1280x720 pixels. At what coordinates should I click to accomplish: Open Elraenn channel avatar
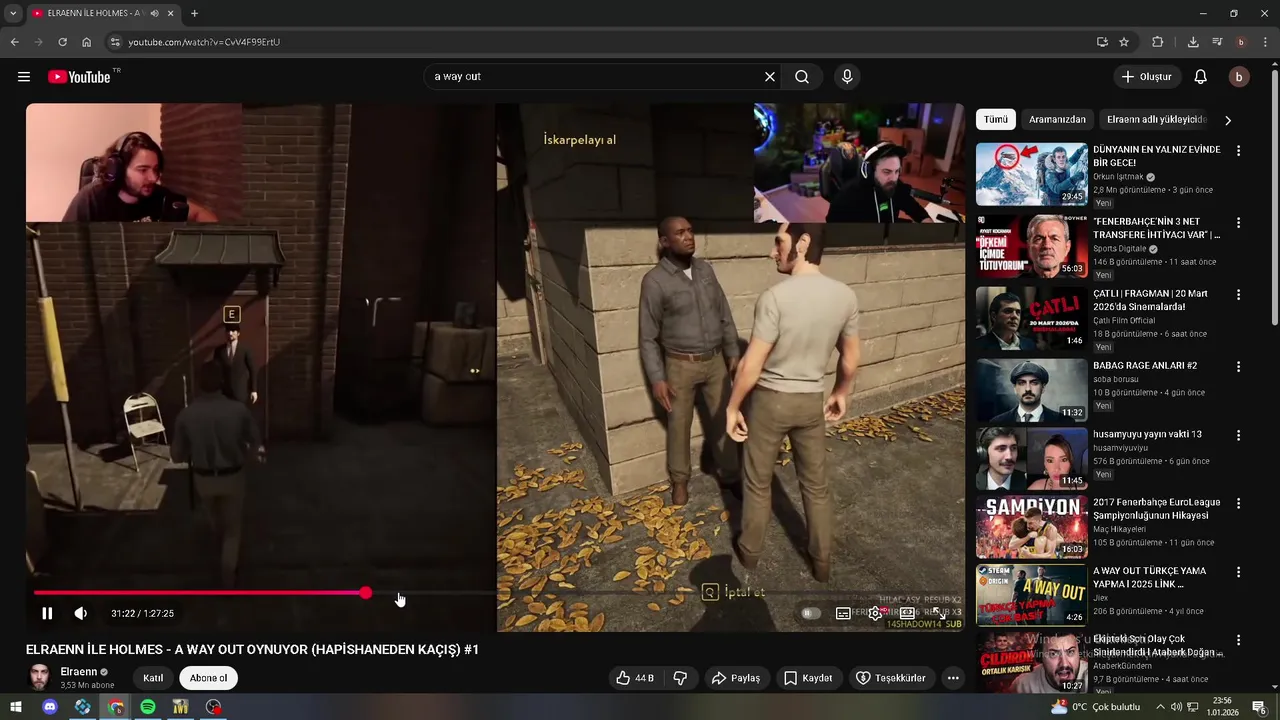(40, 677)
